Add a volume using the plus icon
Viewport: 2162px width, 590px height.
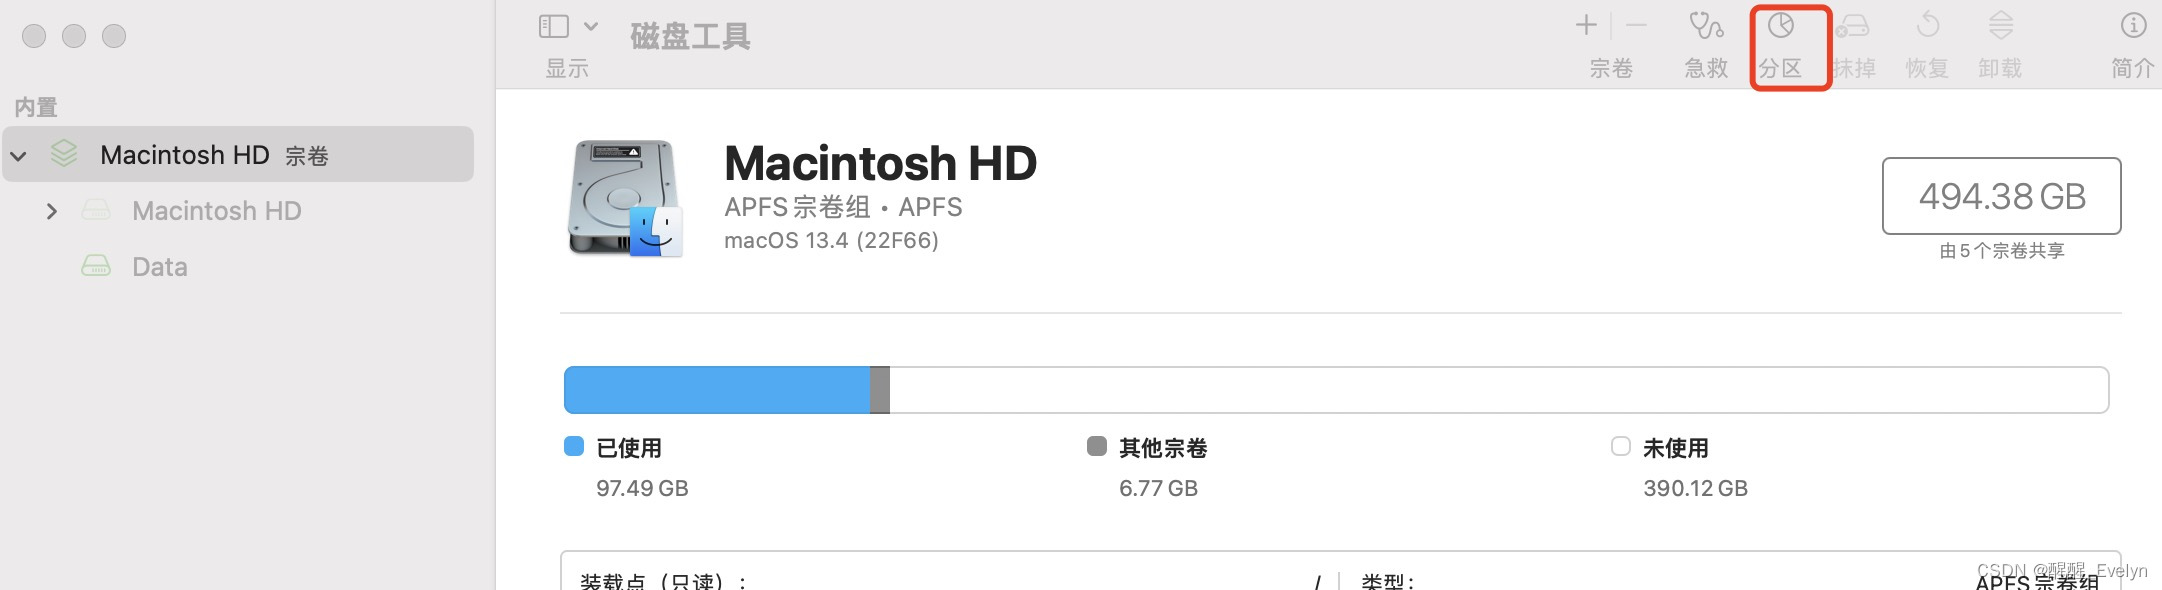click(x=1586, y=25)
